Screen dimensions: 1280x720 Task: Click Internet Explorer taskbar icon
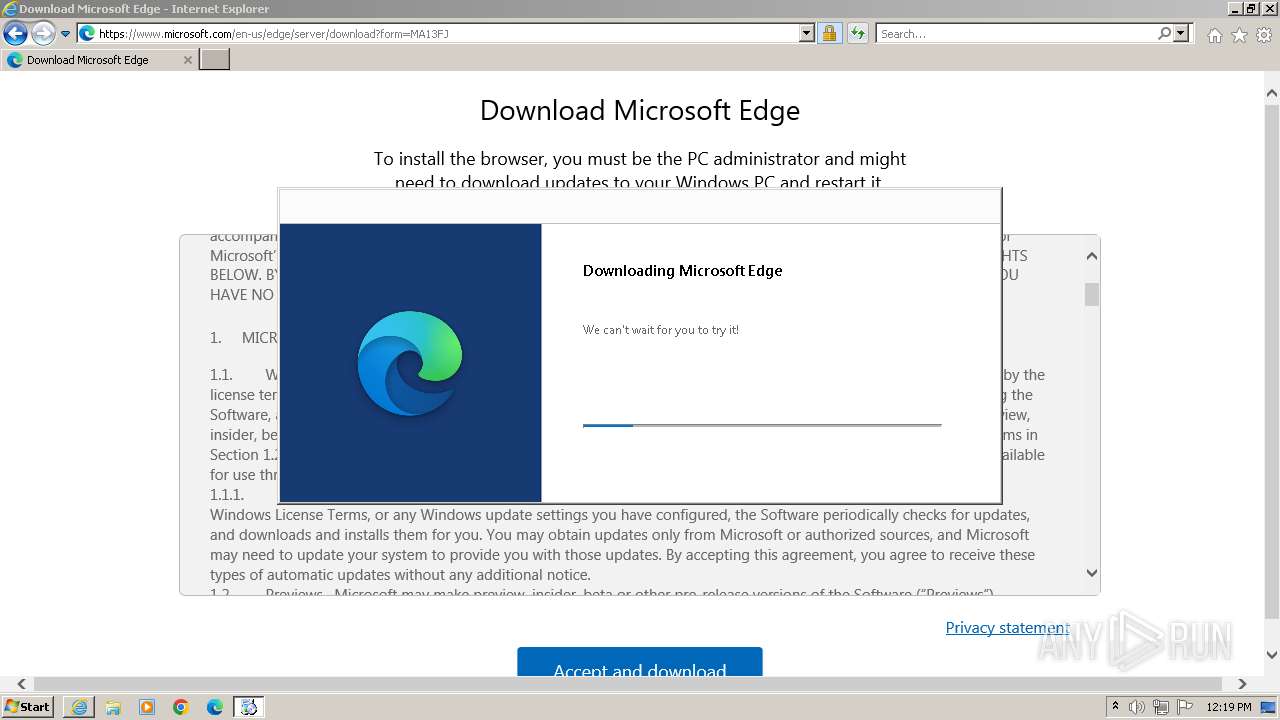click(x=79, y=707)
